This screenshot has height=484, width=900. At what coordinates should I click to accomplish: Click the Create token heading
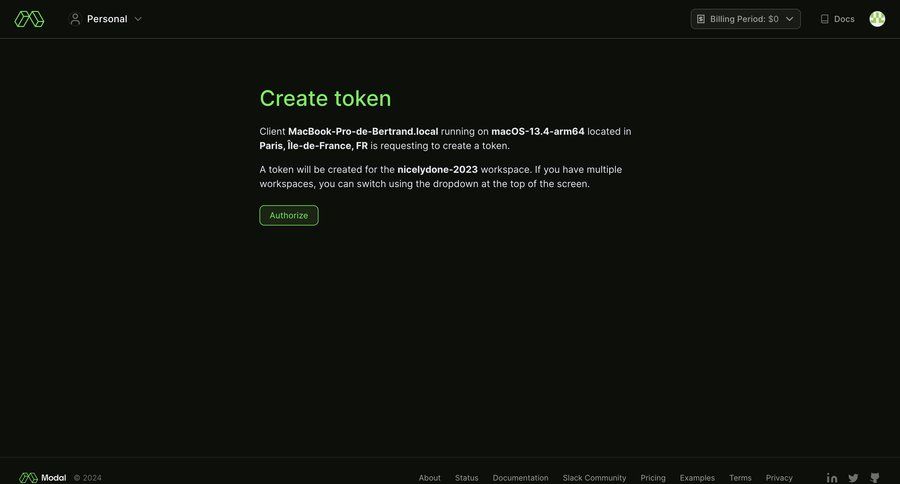325,98
